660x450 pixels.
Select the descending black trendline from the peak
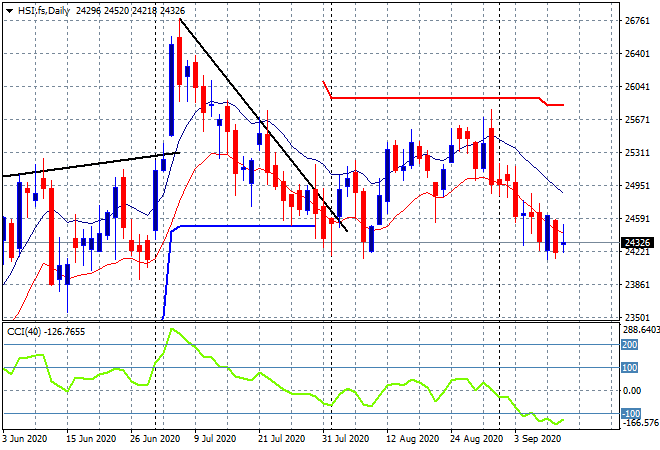tap(263, 124)
